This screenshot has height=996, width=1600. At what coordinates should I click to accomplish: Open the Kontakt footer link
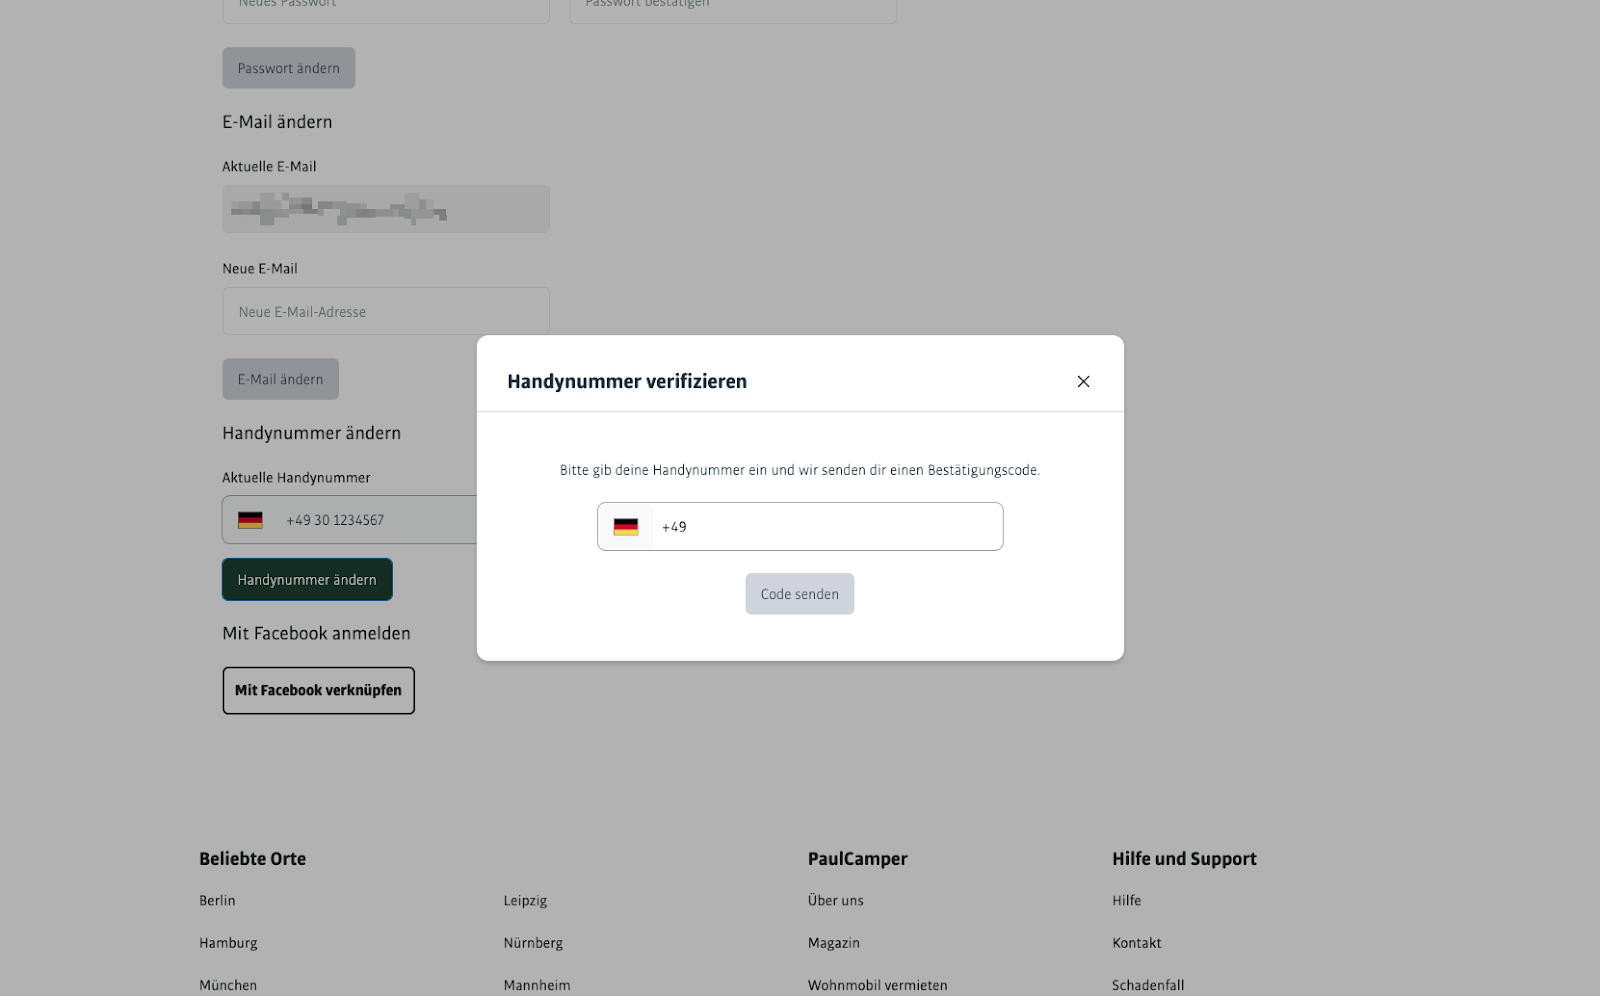[1136, 943]
